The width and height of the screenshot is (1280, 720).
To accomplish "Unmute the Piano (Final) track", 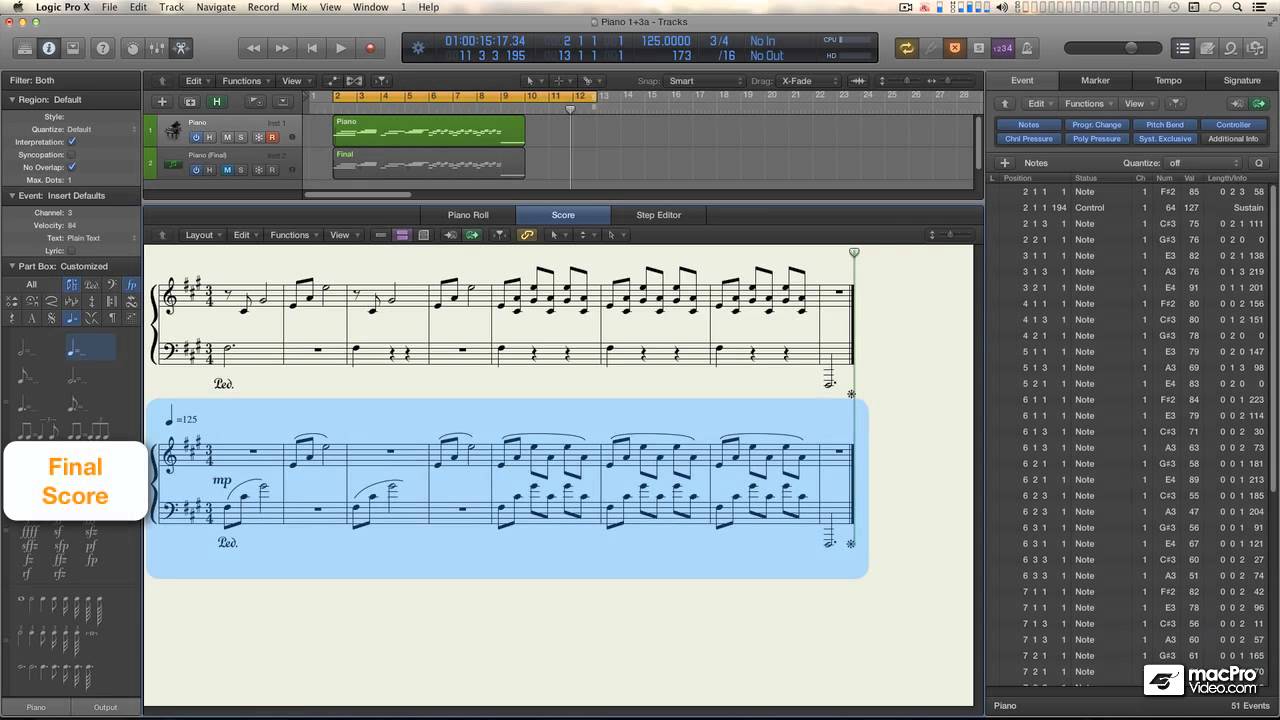I will (x=227, y=169).
